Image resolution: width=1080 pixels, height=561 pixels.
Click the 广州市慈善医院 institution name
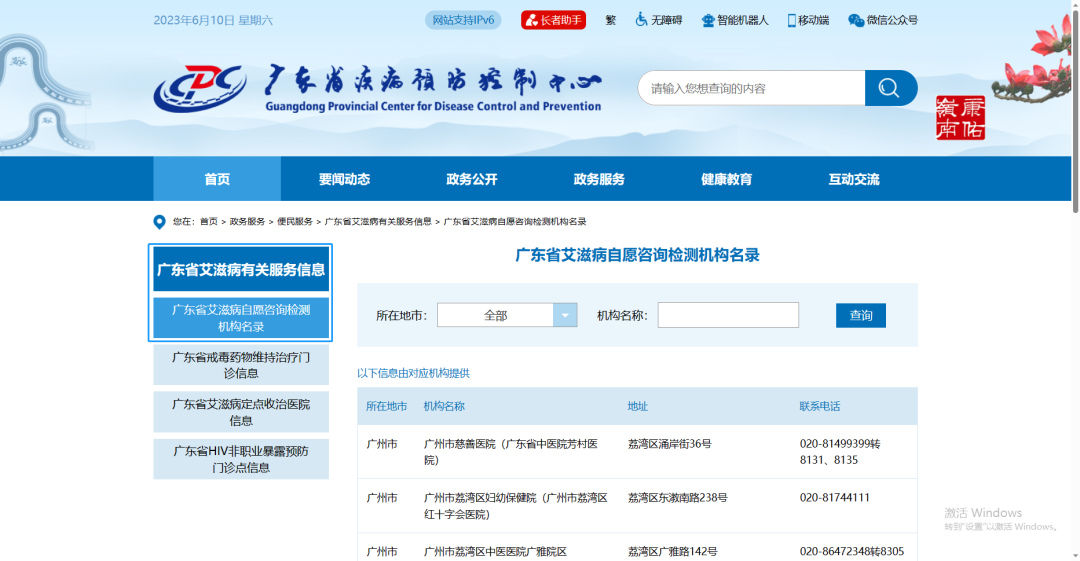511,452
